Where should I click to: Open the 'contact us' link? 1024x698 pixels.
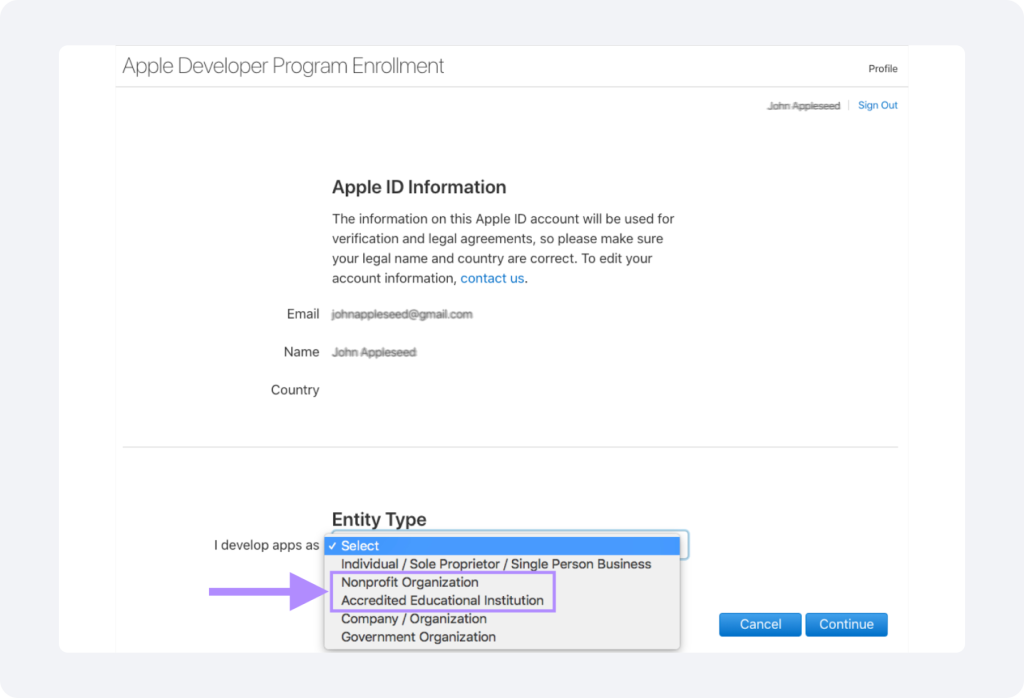coord(492,278)
